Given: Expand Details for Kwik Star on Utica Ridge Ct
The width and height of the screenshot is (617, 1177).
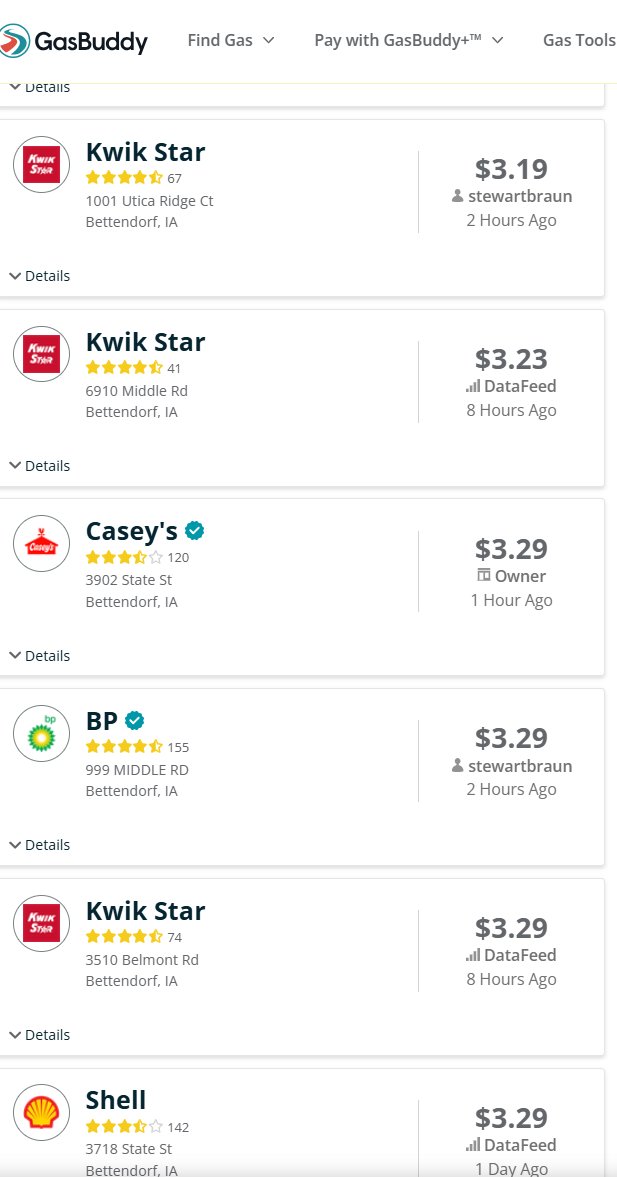Looking at the screenshot, I should click(40, 276).
